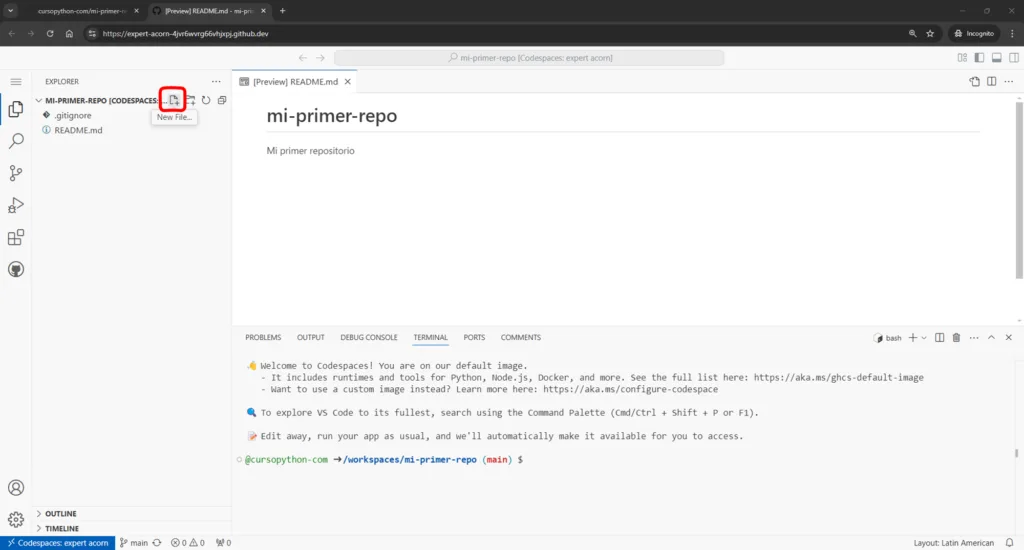Image resolution: width=1024 pixels, height=550 pixels.
Task: Open the Accounts menu icon
Action: [x=16, y=488]
